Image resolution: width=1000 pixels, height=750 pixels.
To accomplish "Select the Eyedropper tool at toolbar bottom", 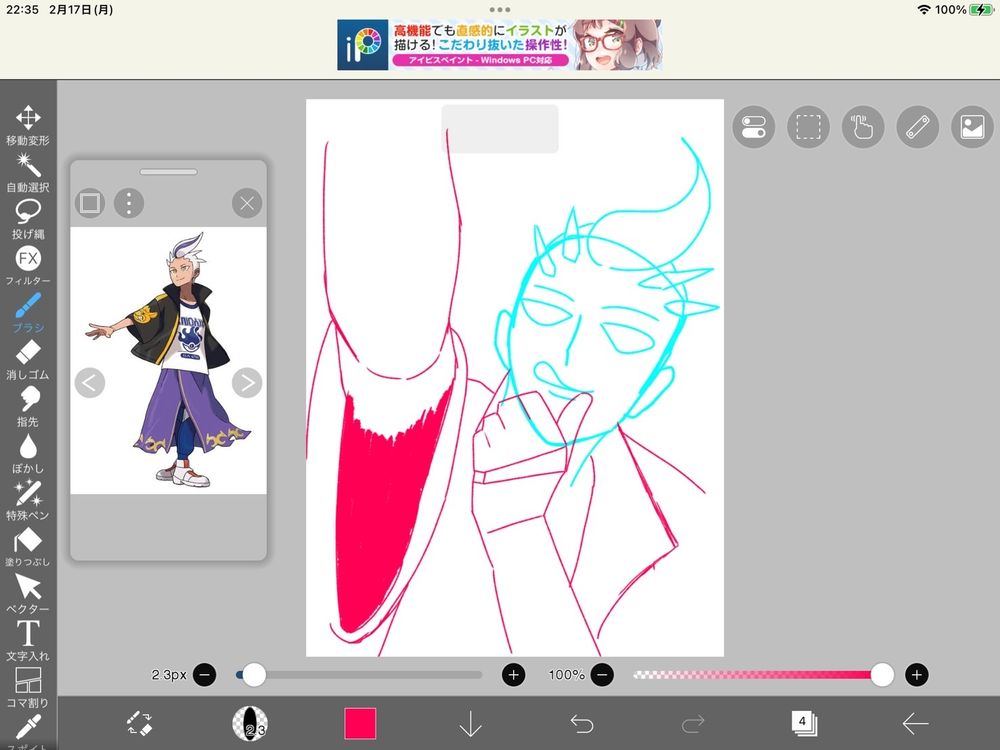I will (28, 731).
